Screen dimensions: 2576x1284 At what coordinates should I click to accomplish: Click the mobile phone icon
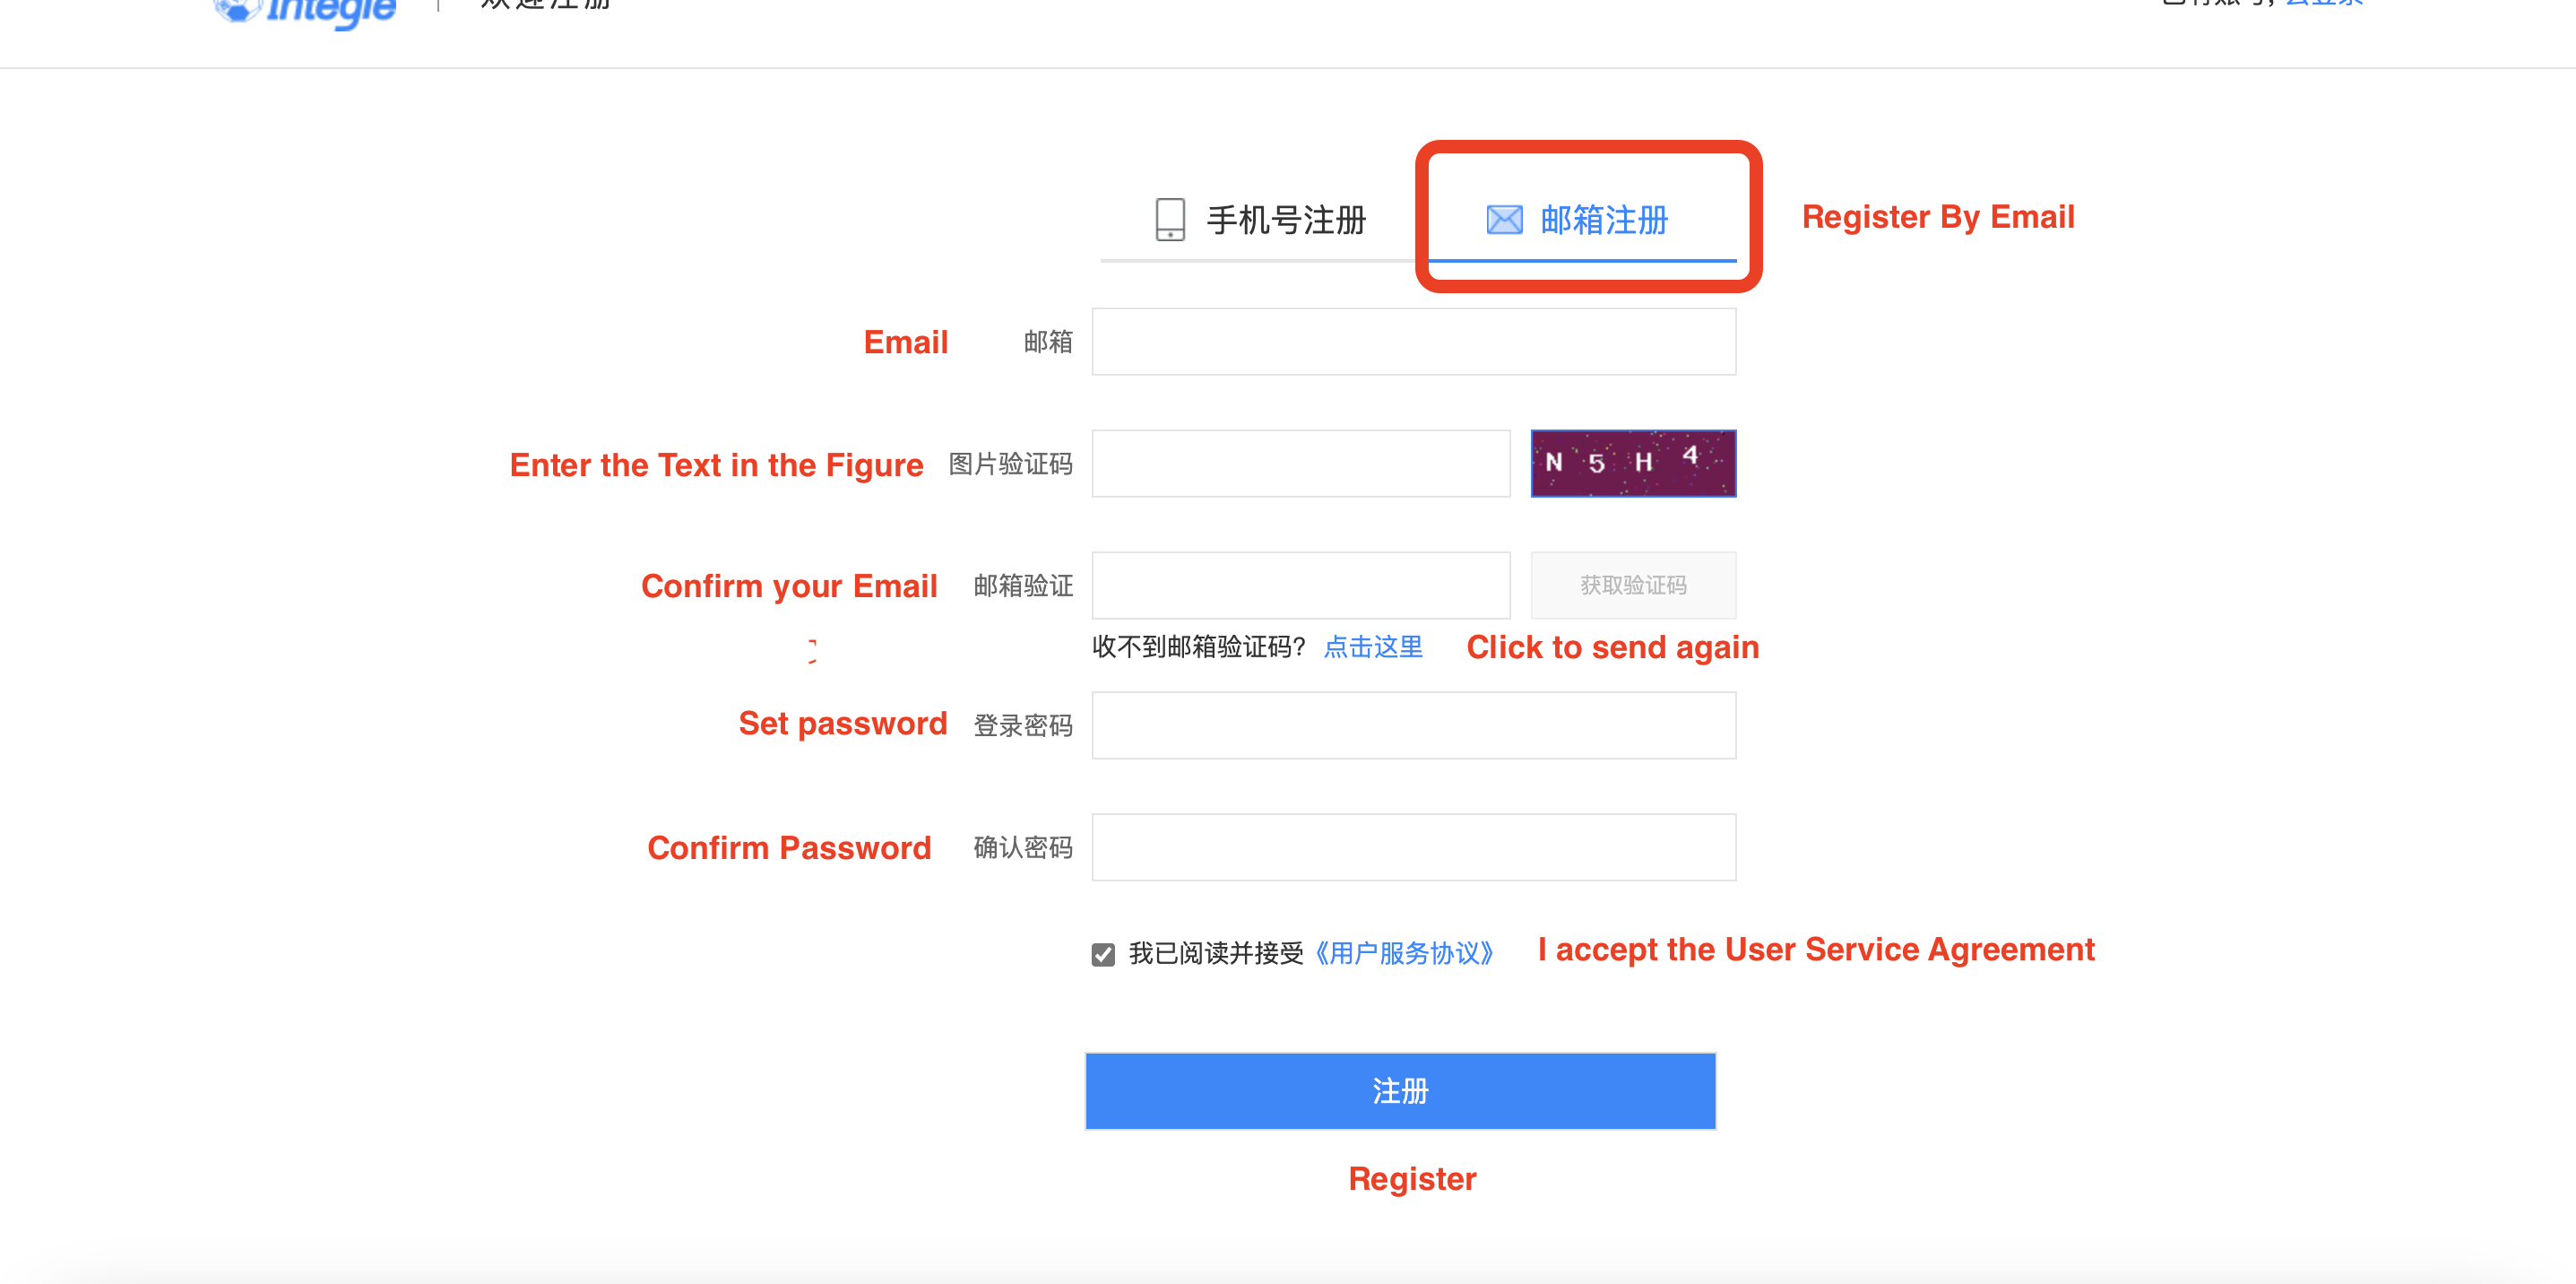click(1169, 219)
